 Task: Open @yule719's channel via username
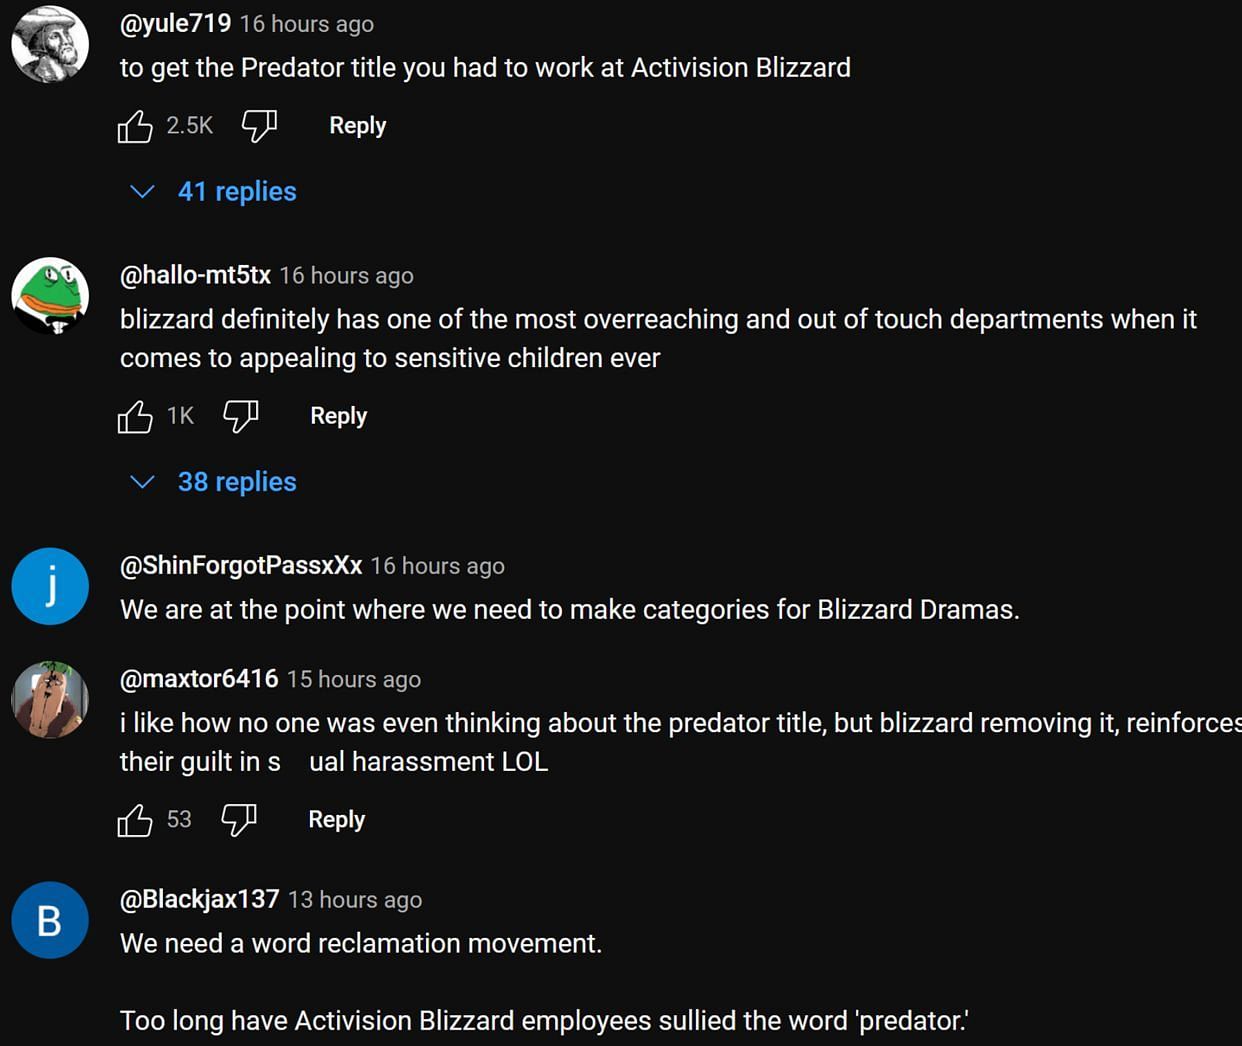click(x=175, y=23)
